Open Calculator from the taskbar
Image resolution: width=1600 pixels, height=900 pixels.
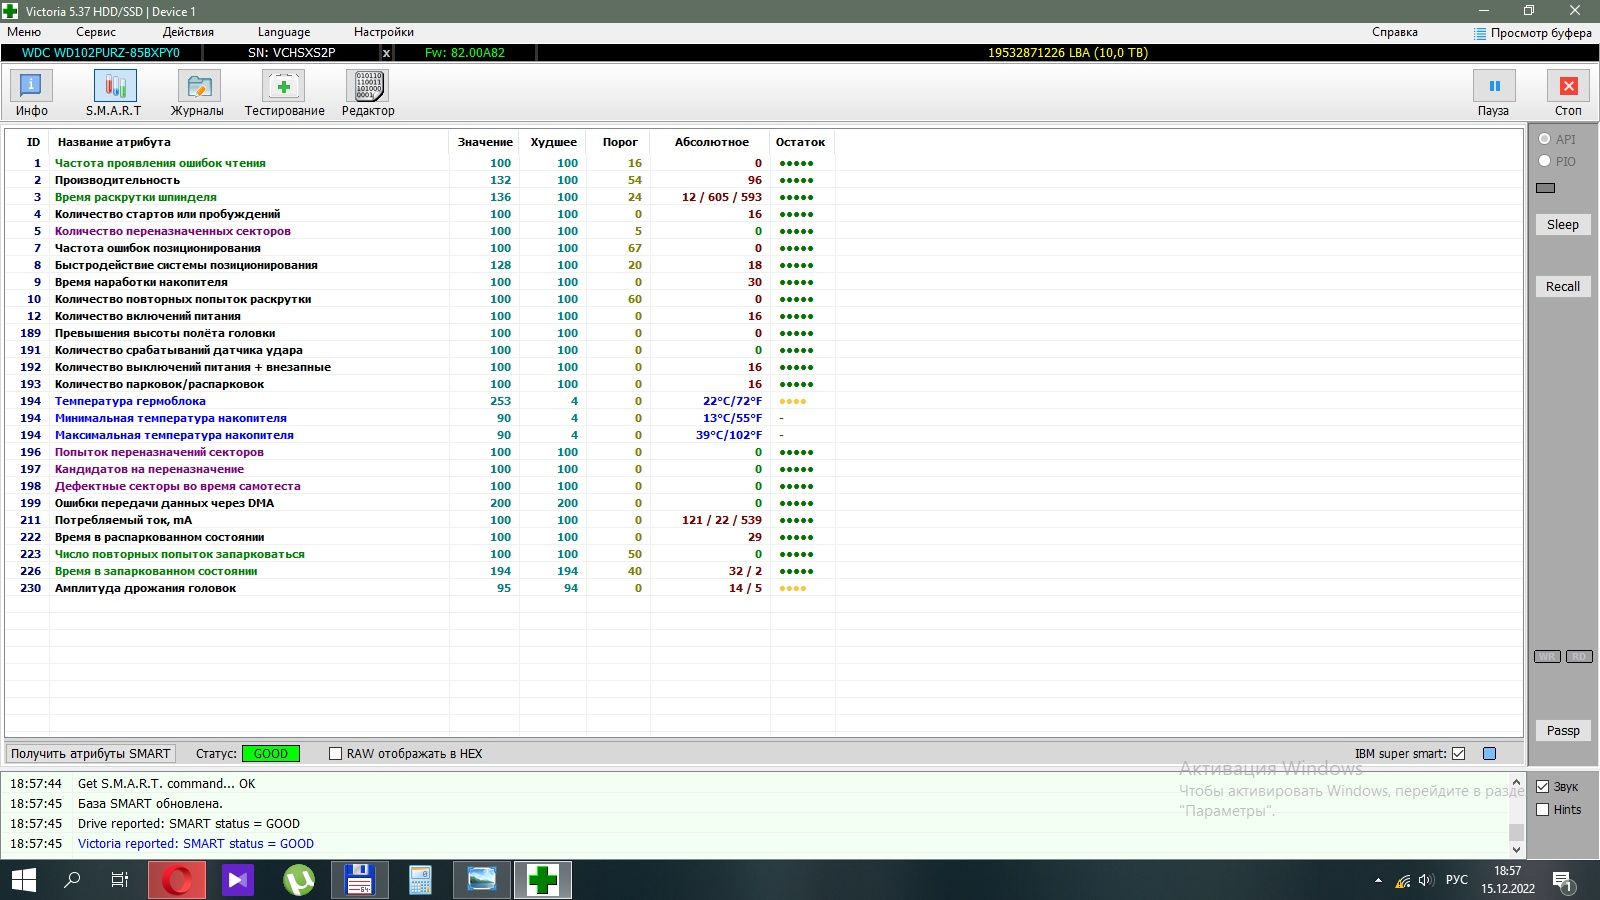point(420,880)
